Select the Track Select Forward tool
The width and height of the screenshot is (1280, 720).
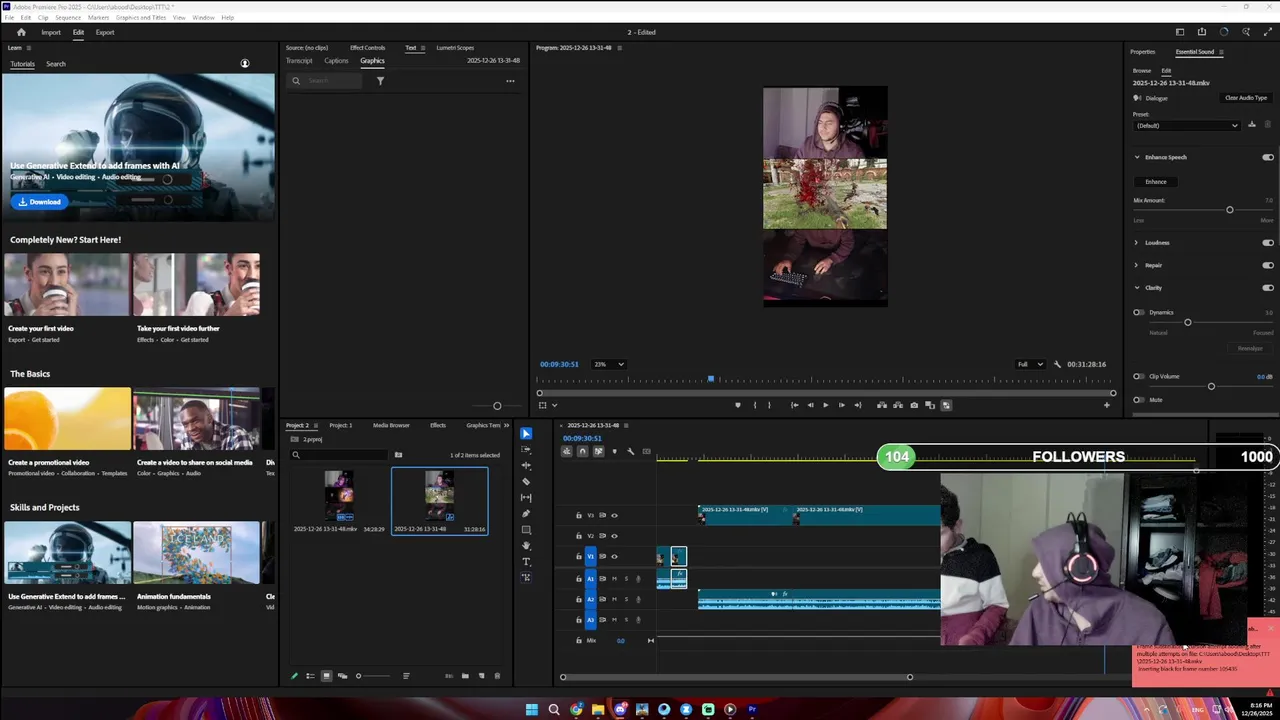(x=526, y=449)
